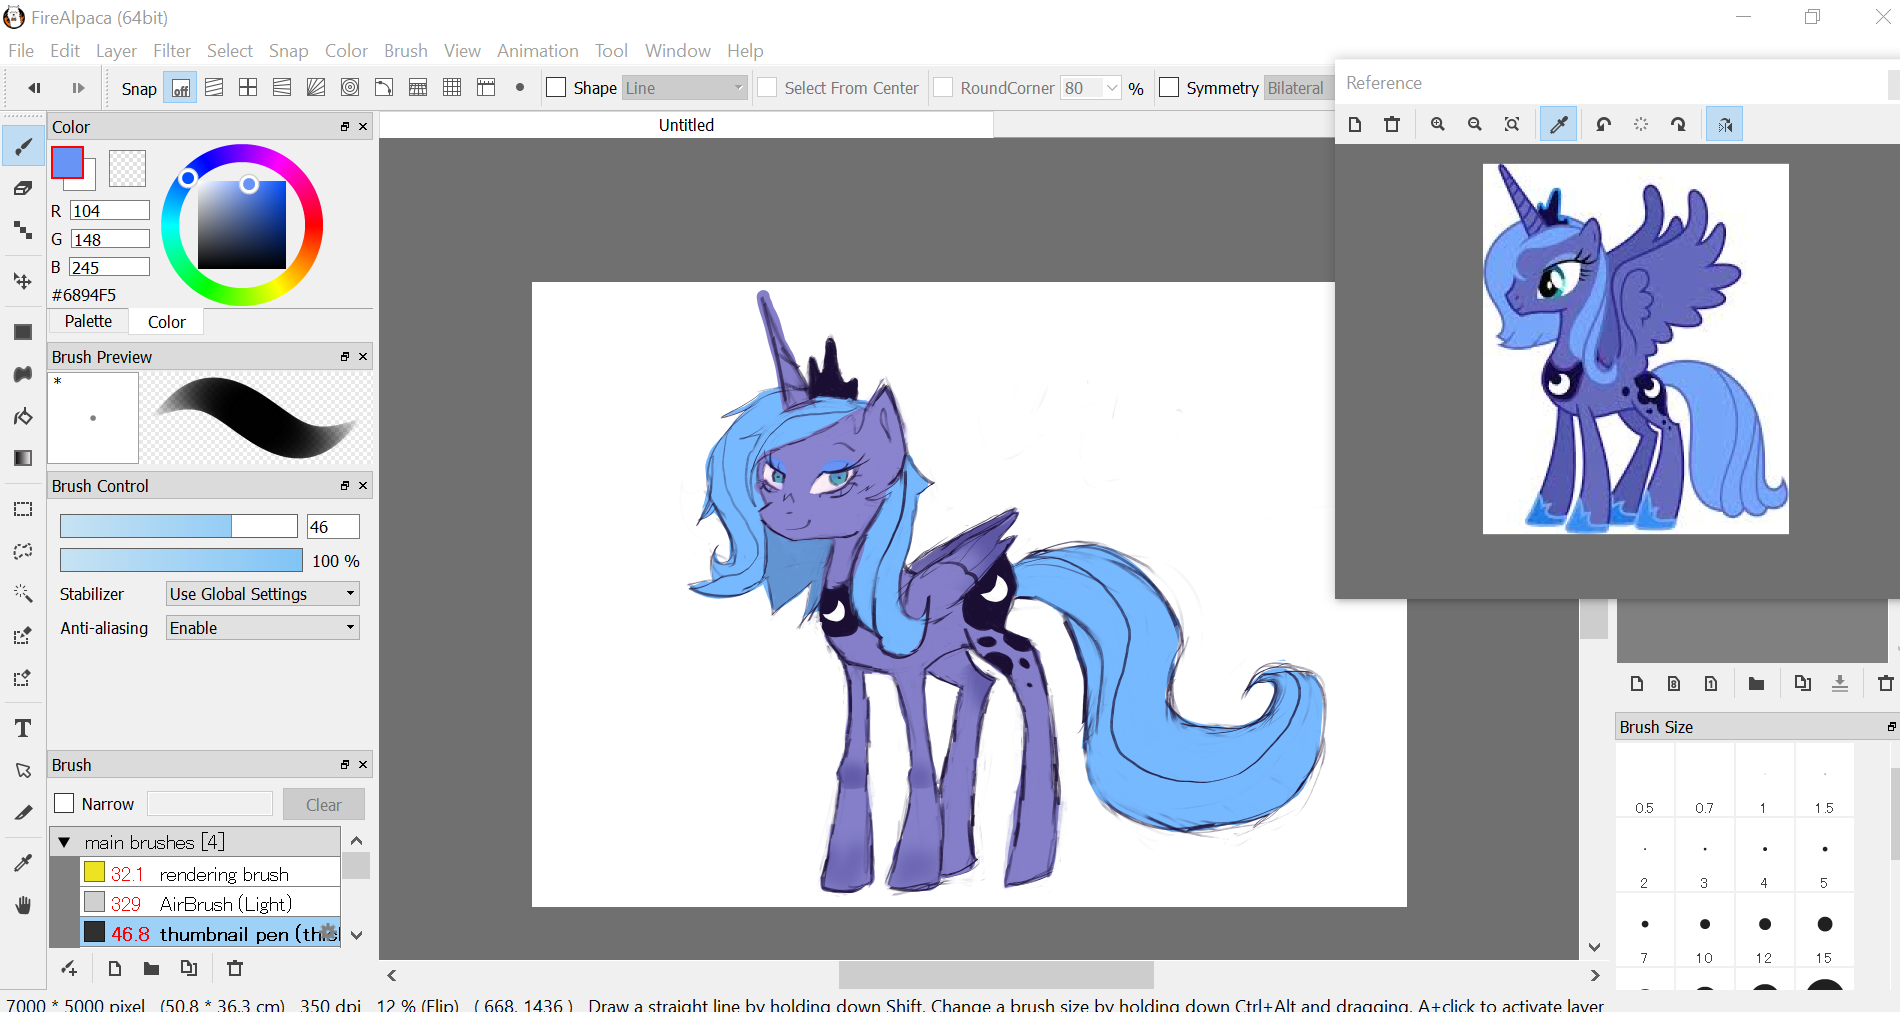The height and width of the screenshot is (1012, 1900).
Task: Select the thumbnail pen brush
Action: pyautogui.click(x=211, y=933)
